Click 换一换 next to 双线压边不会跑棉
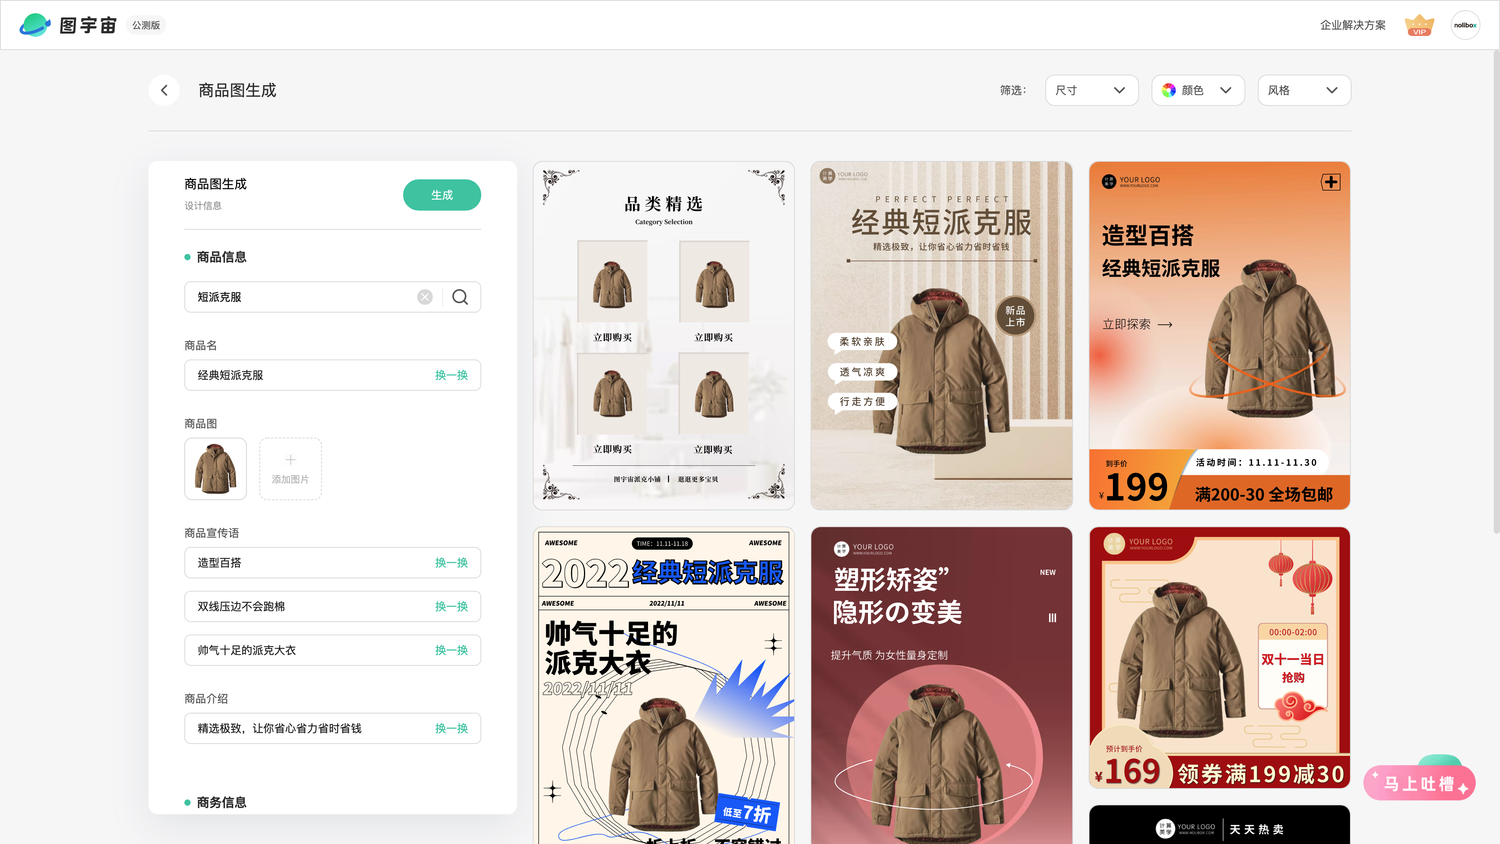 pos(451,607)
